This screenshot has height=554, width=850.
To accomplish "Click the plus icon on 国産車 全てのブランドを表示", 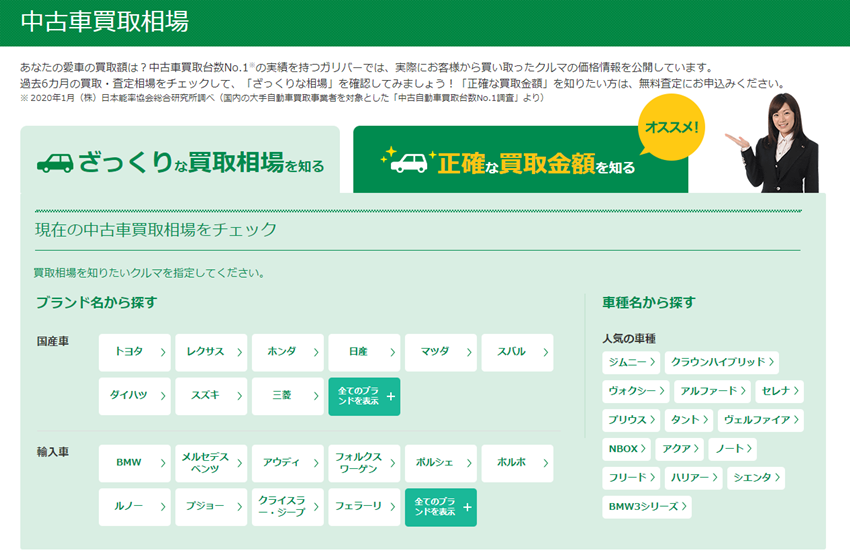I will (390, 397).
